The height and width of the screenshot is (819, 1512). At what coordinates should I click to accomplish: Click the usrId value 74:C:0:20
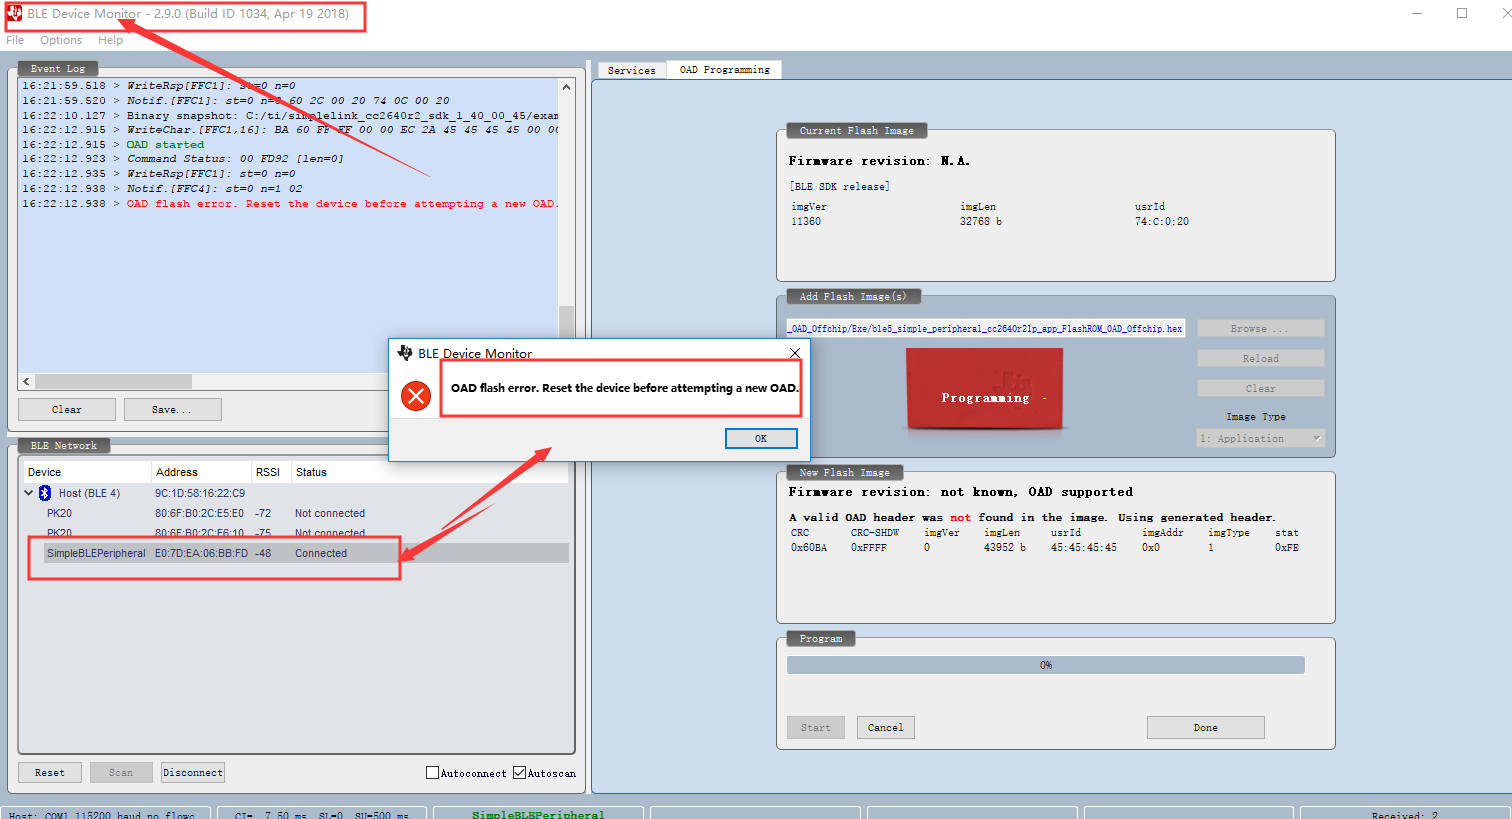tap(1162, 222)
